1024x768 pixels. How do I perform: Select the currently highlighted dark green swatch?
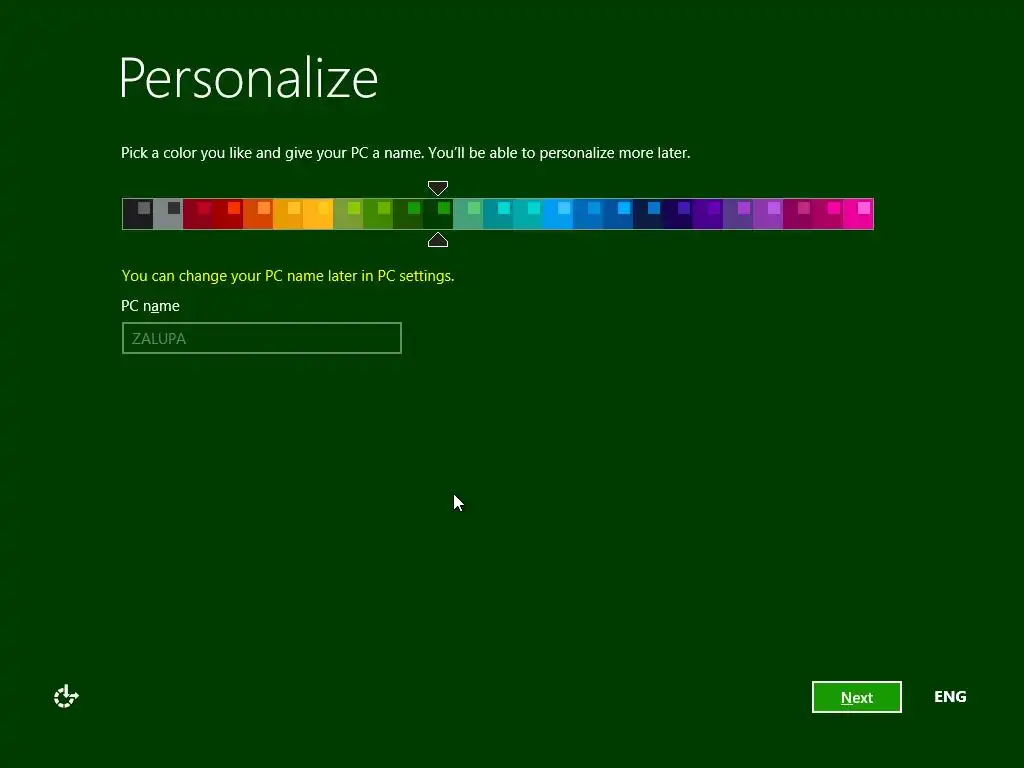pyautogui.click(x=438, y=214)
